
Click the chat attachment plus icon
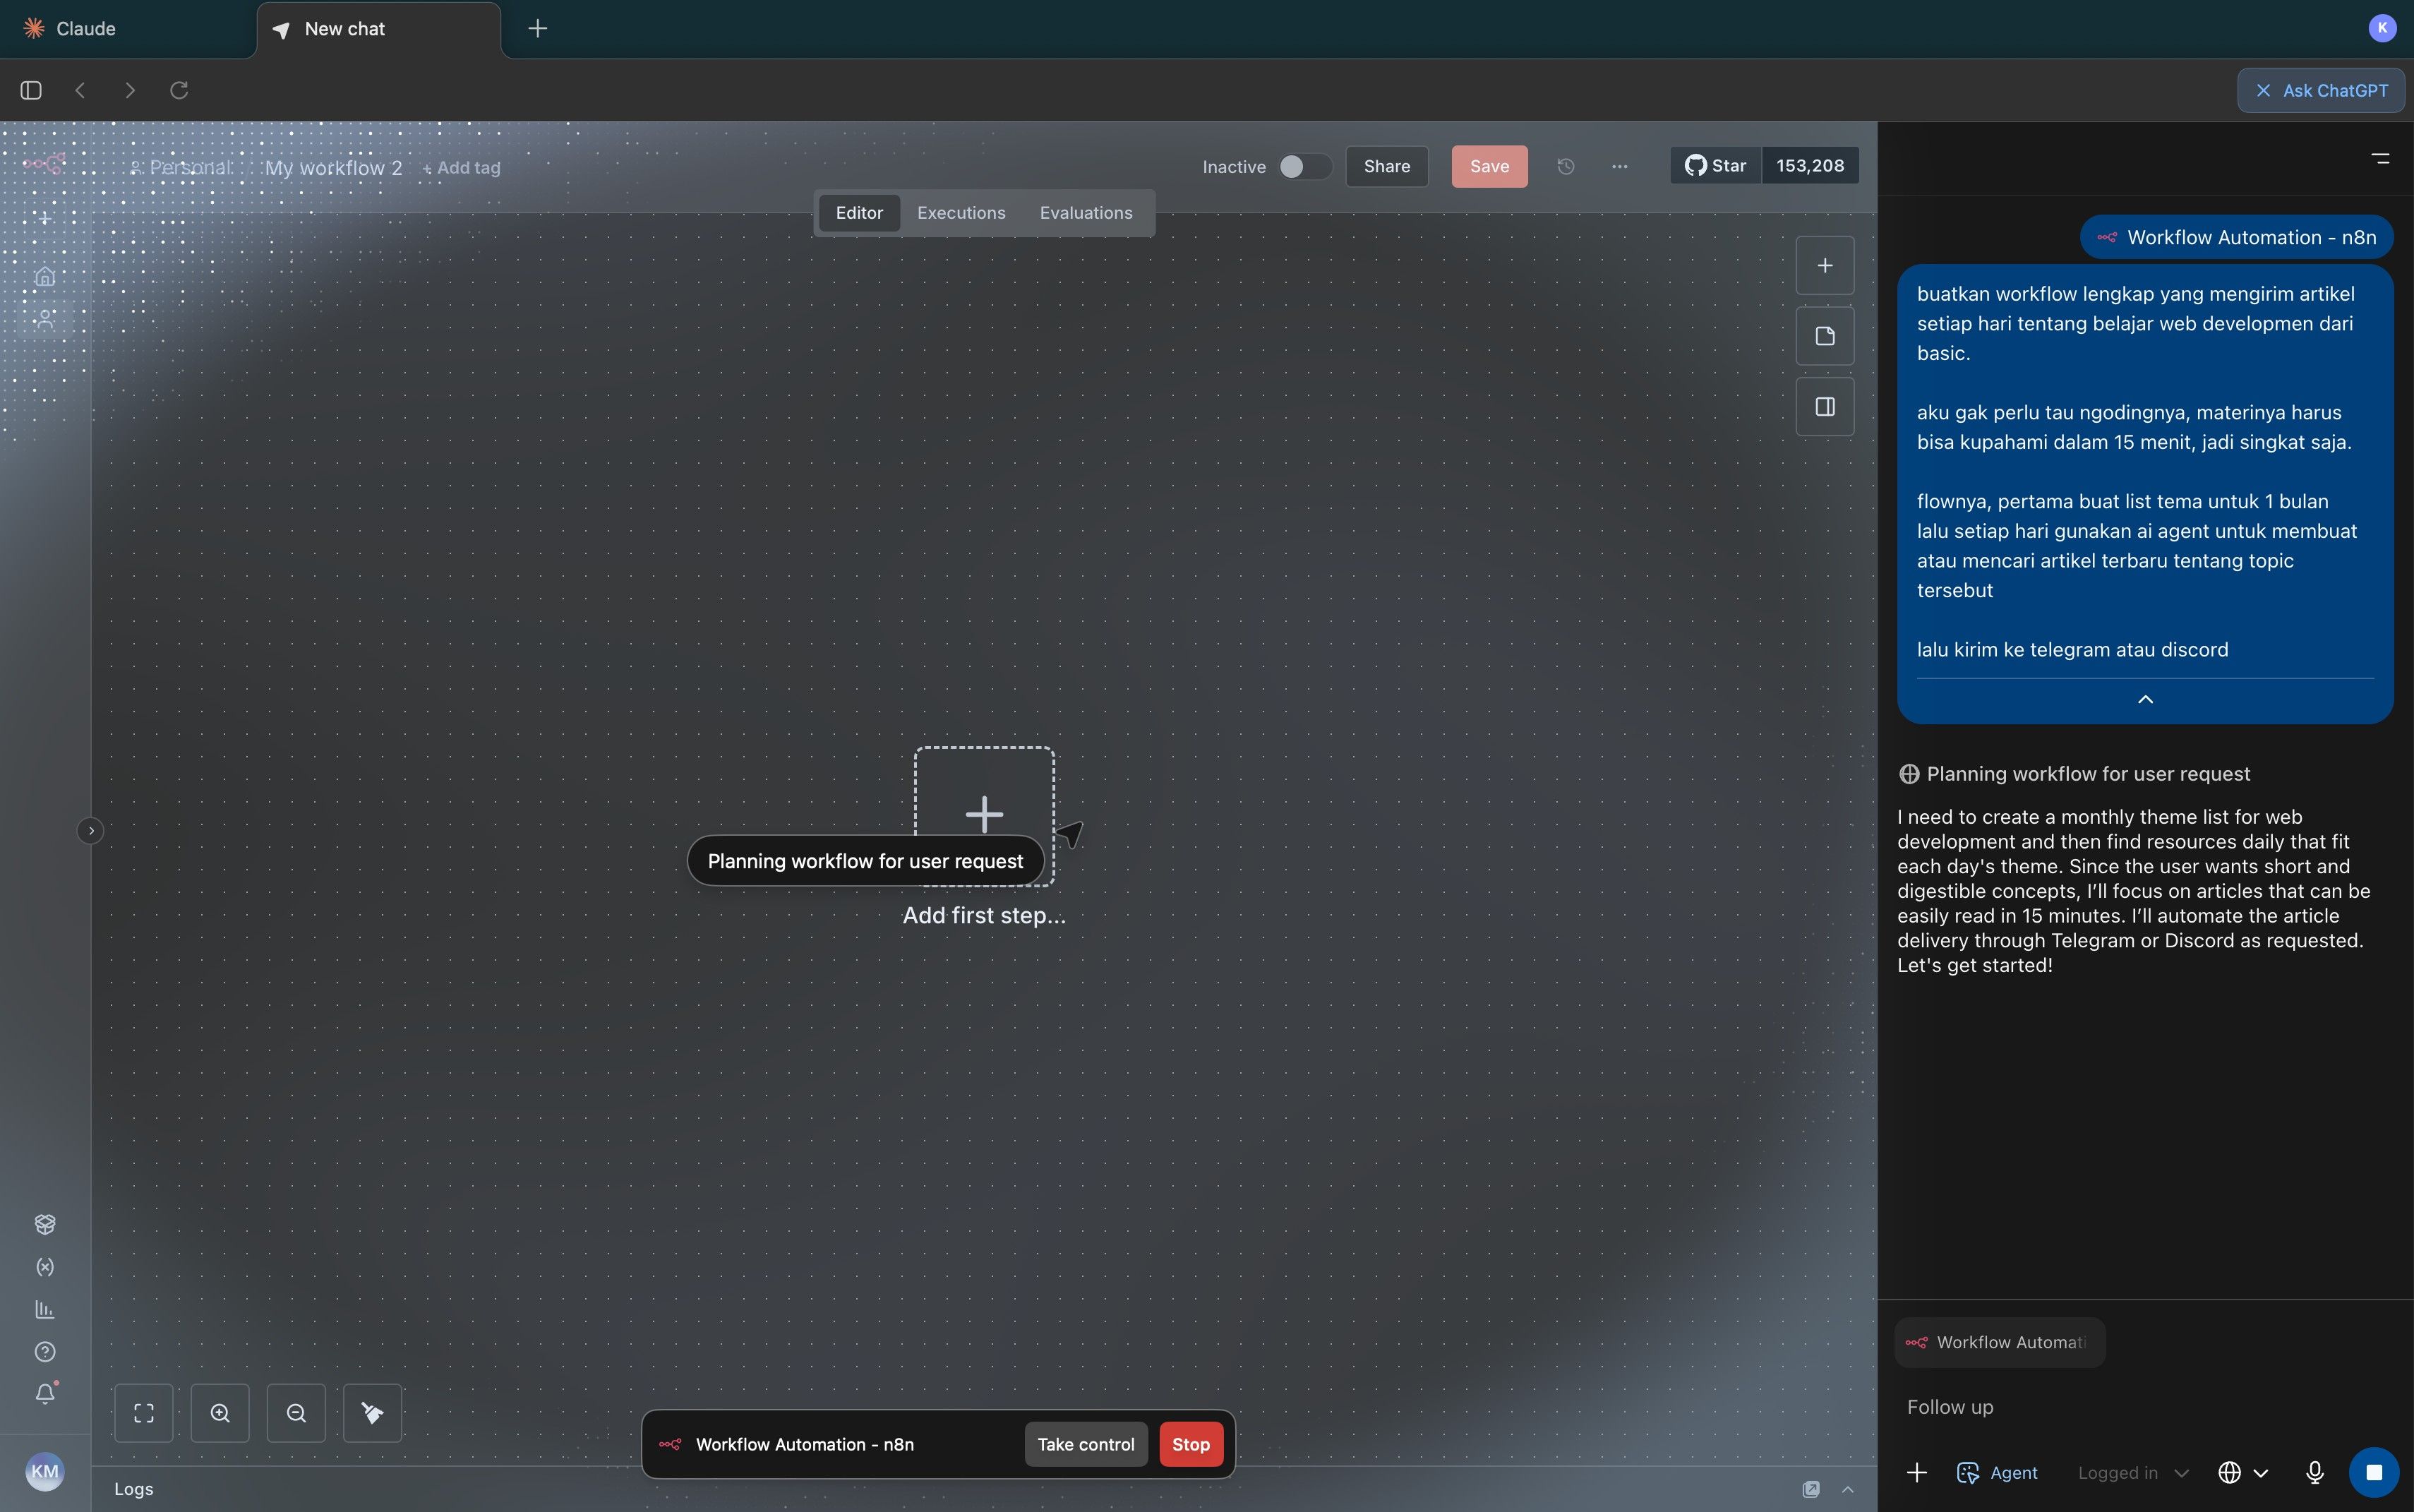(1916, 1472)
